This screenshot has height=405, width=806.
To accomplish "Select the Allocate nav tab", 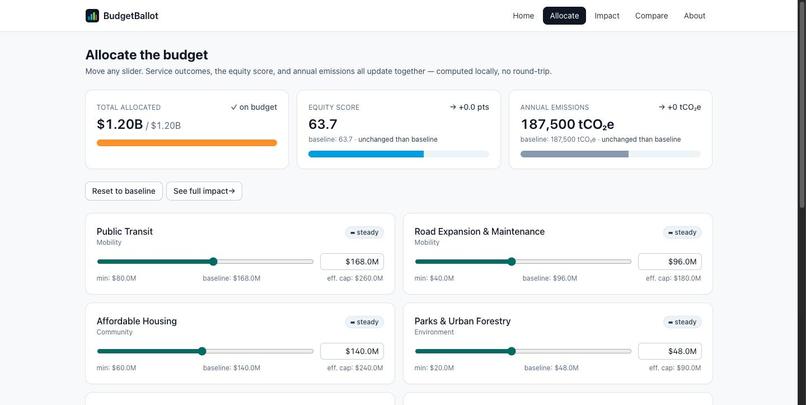I will 564,16.
